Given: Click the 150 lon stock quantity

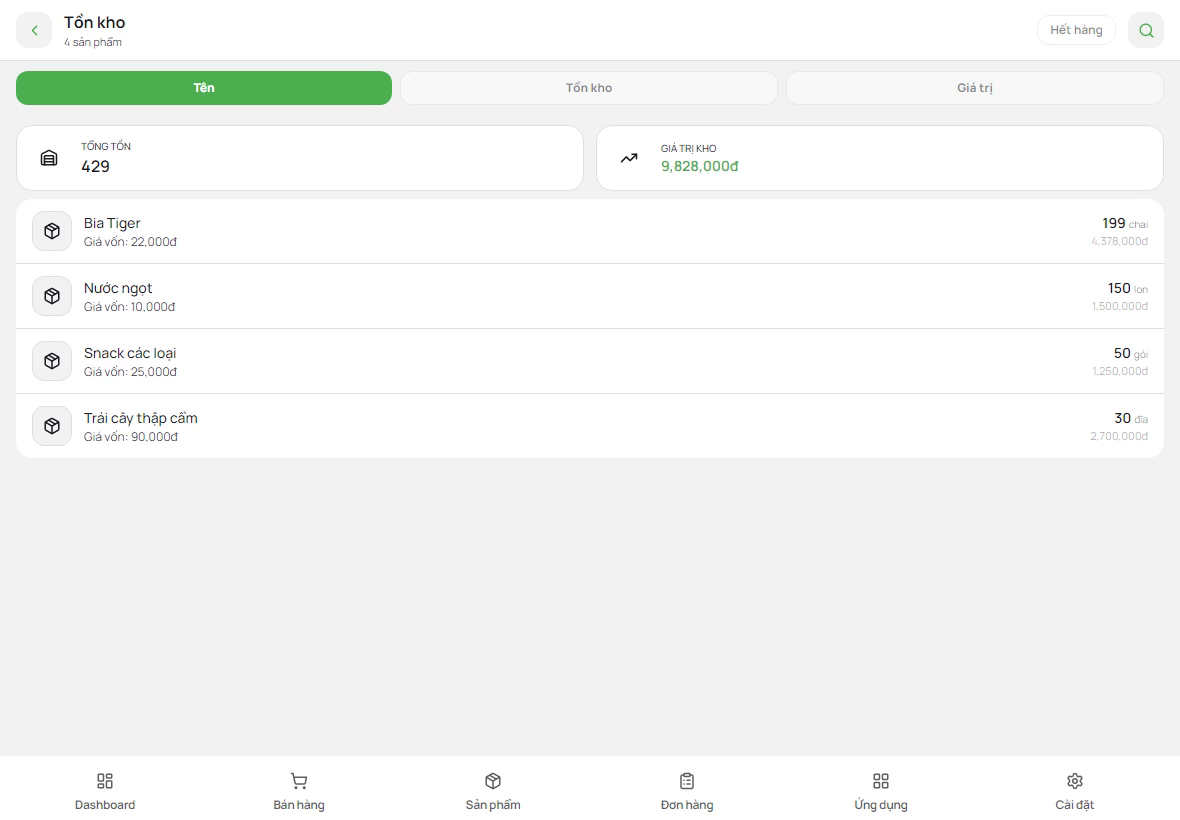Looking at the screenshot, I should point(1127,289).
